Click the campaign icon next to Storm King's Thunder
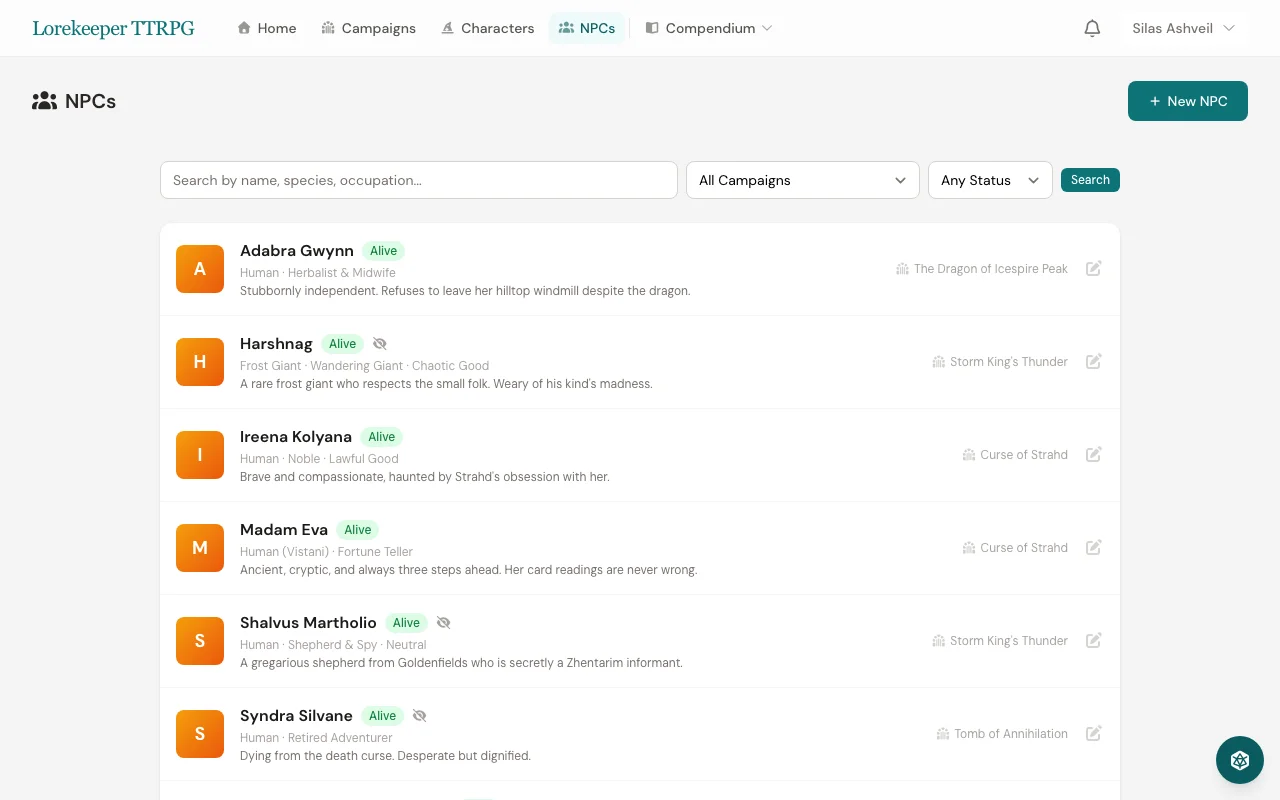This screenshot has height=800, width=1280. 939,361
